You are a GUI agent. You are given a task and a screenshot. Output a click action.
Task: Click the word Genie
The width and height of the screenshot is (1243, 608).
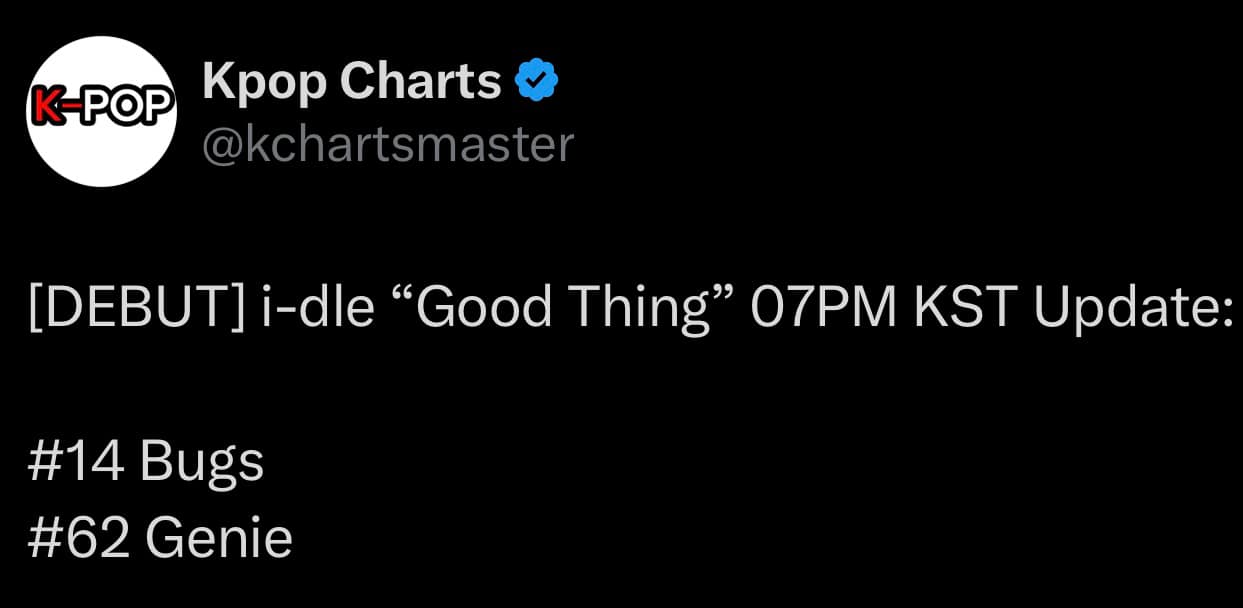[x=219, y=540]
